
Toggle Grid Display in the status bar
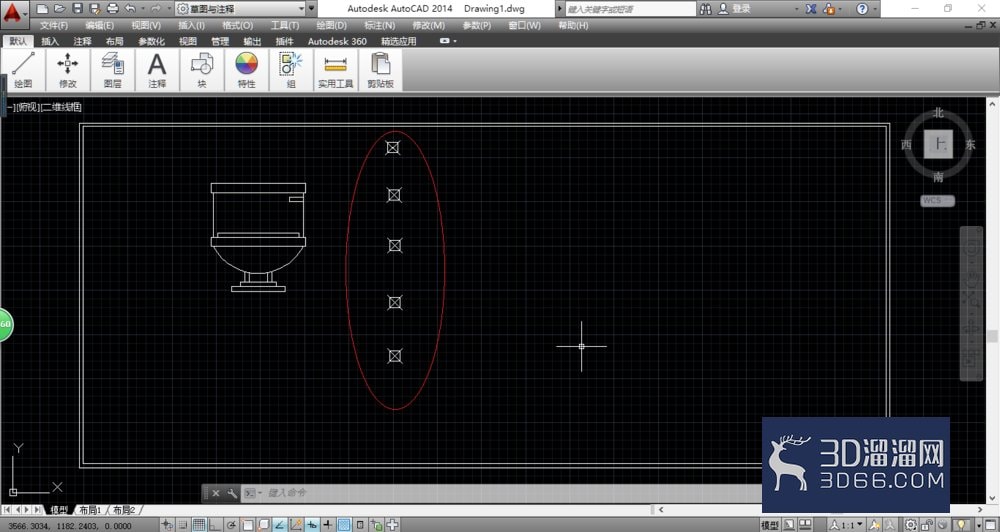point(198,525)
